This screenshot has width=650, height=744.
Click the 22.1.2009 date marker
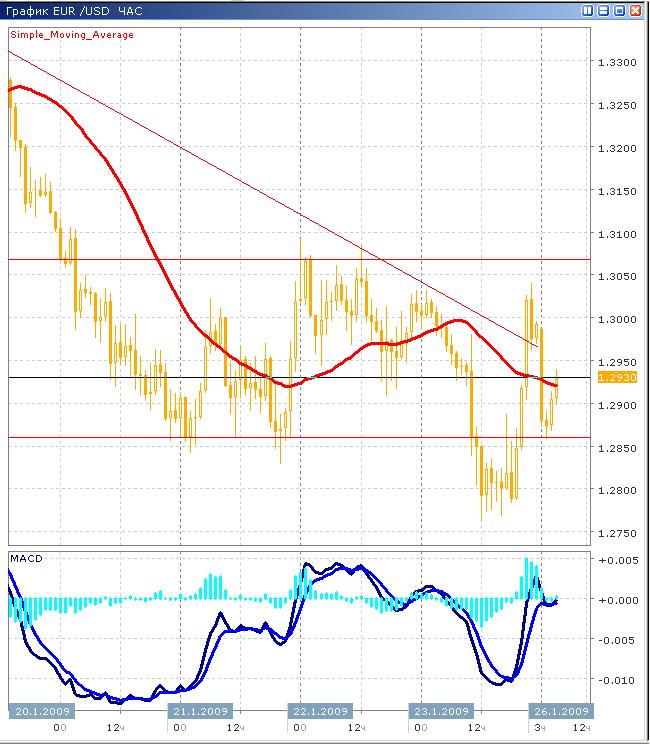[322, 711]
